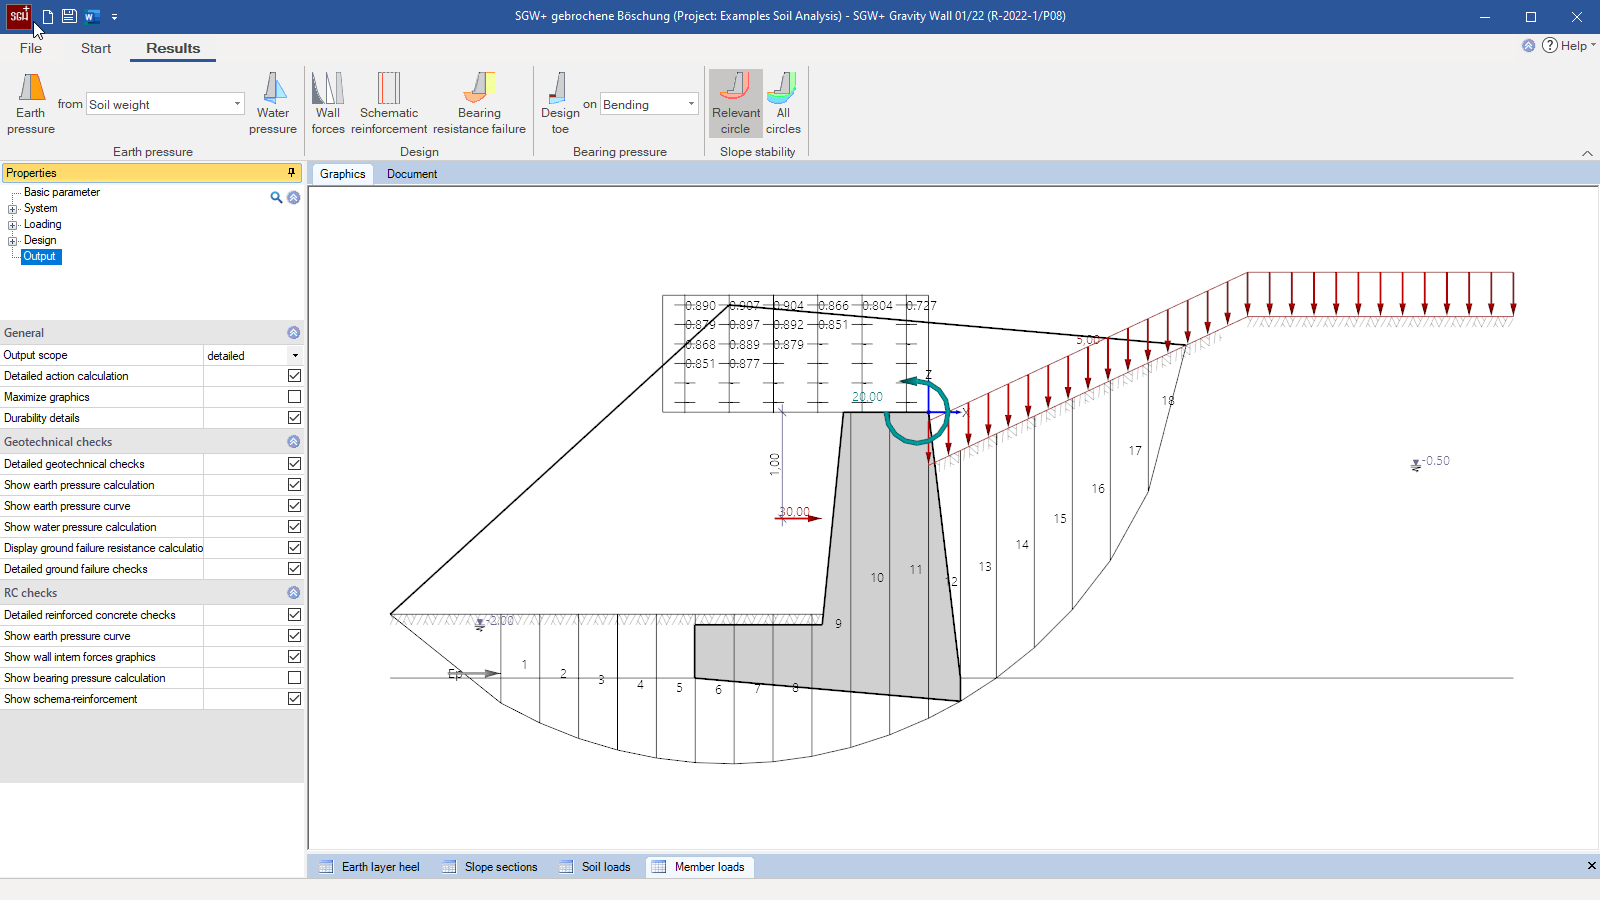Toggle Show earth pressure calculation checkbox
Viewport: 1600px width, 900px height.
294,485
